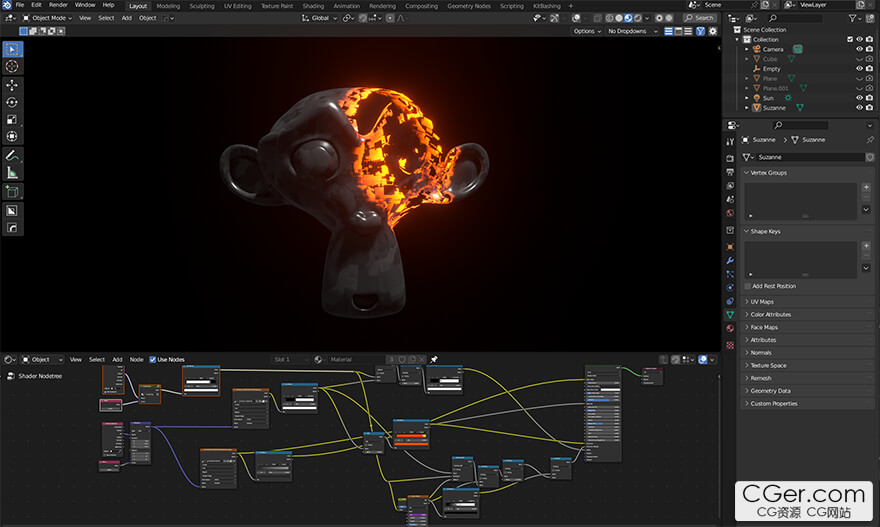Click the viewport Search button

(699, 18)
